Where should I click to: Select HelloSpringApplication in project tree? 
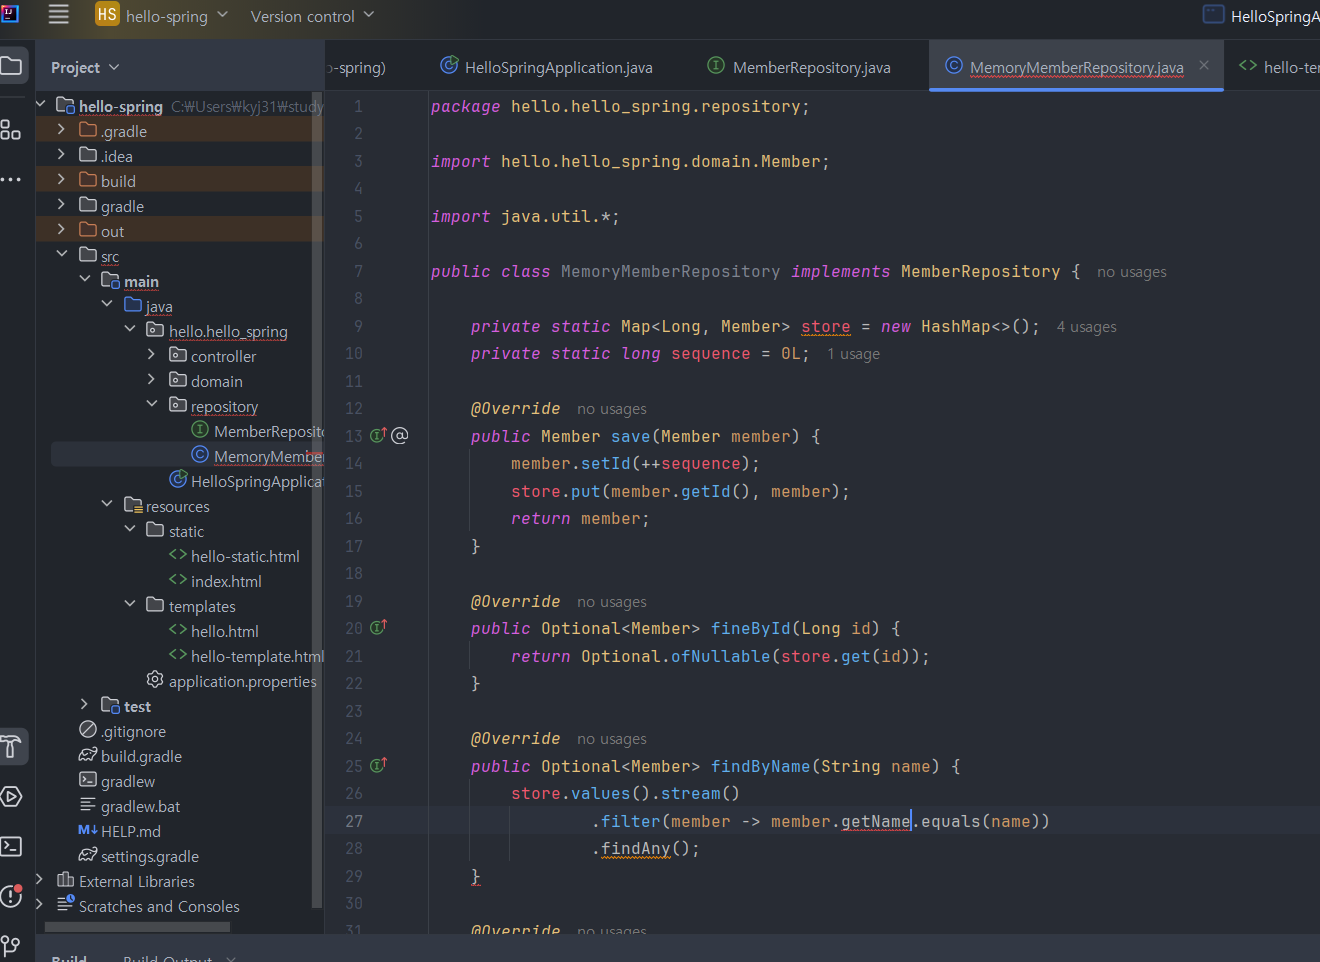[246, 481]
